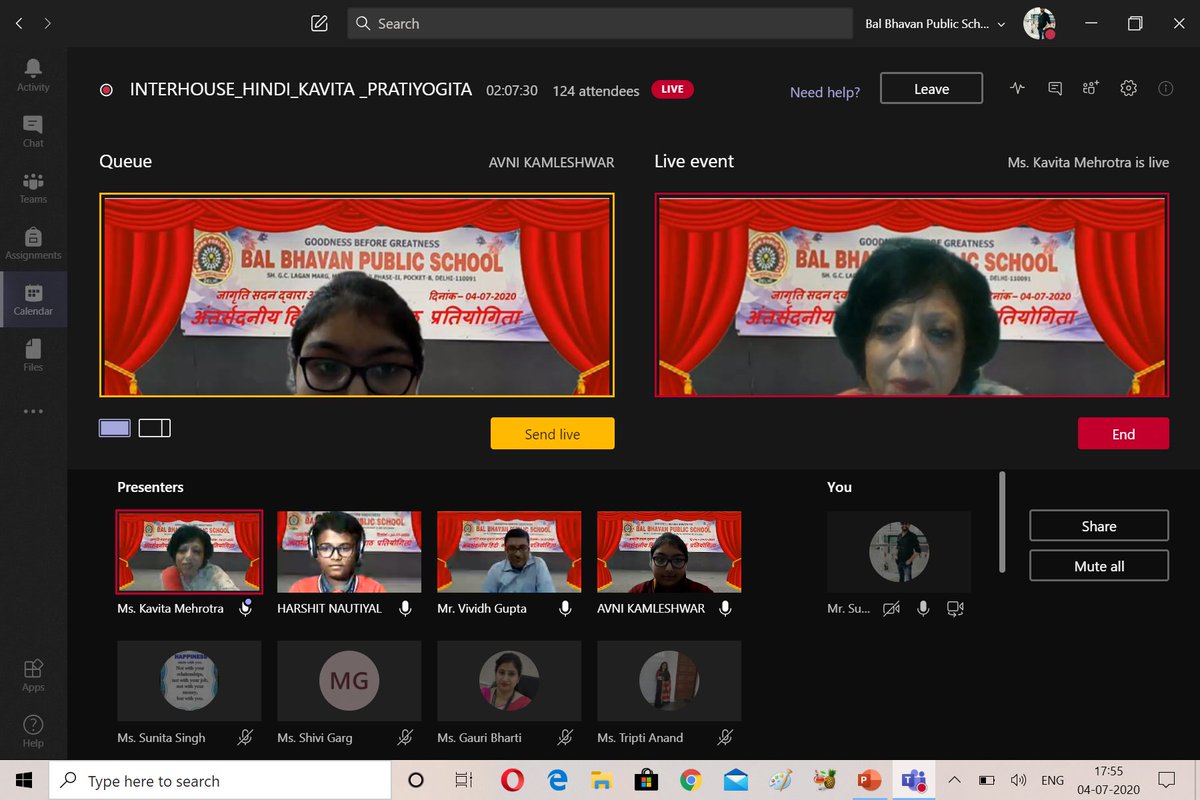Open File Explorer from taskbar
1200x800 pixels.
point(600,780)
